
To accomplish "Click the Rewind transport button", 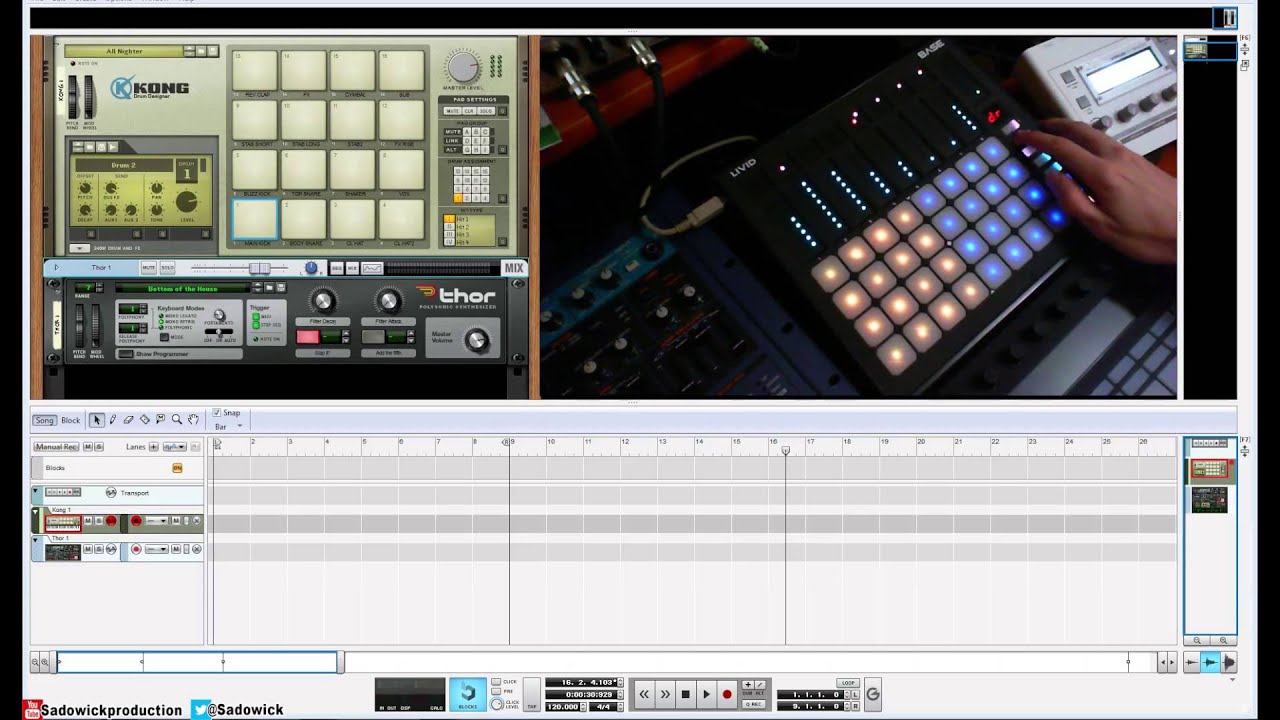I will click(x=644, y=694).
